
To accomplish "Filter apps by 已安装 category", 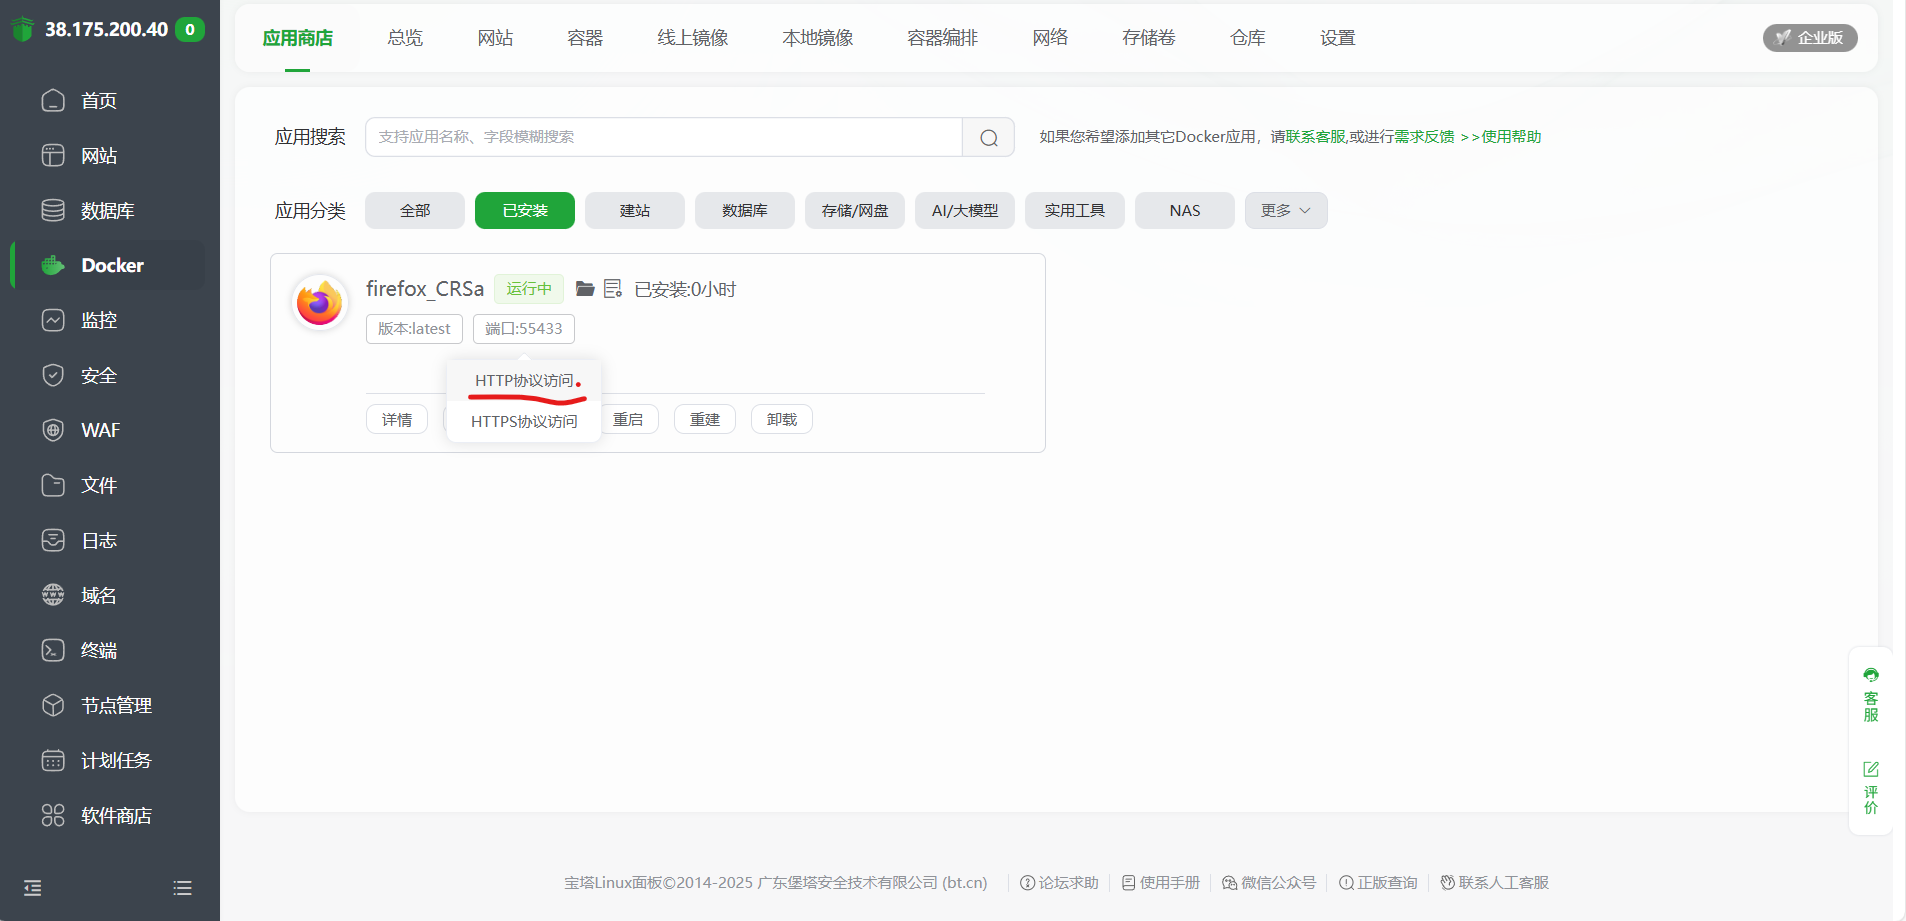I will [524, 211].
